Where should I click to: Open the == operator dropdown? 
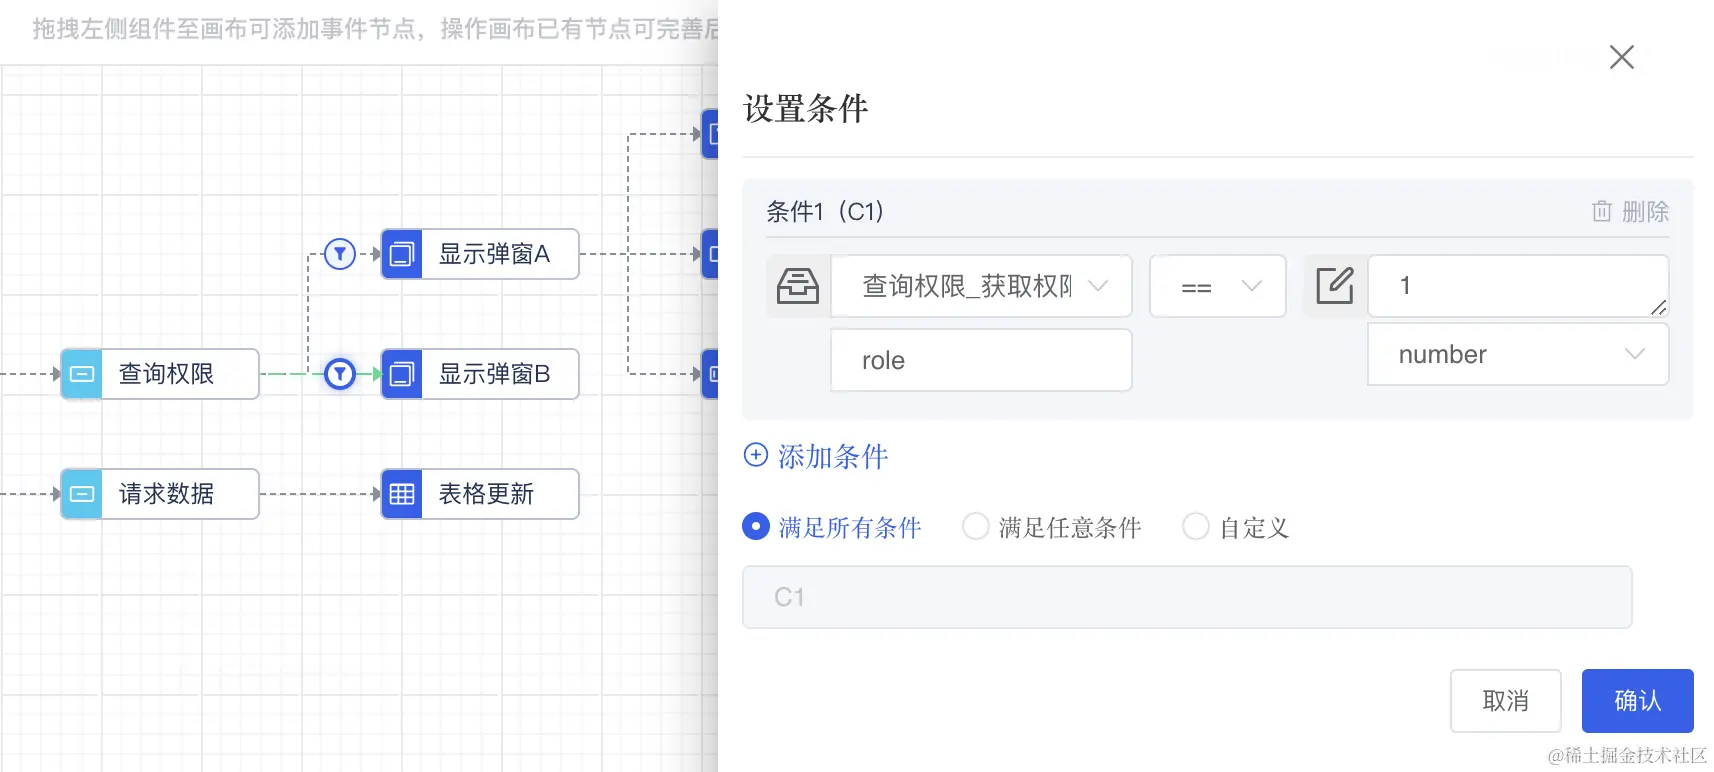[1218, 286]
